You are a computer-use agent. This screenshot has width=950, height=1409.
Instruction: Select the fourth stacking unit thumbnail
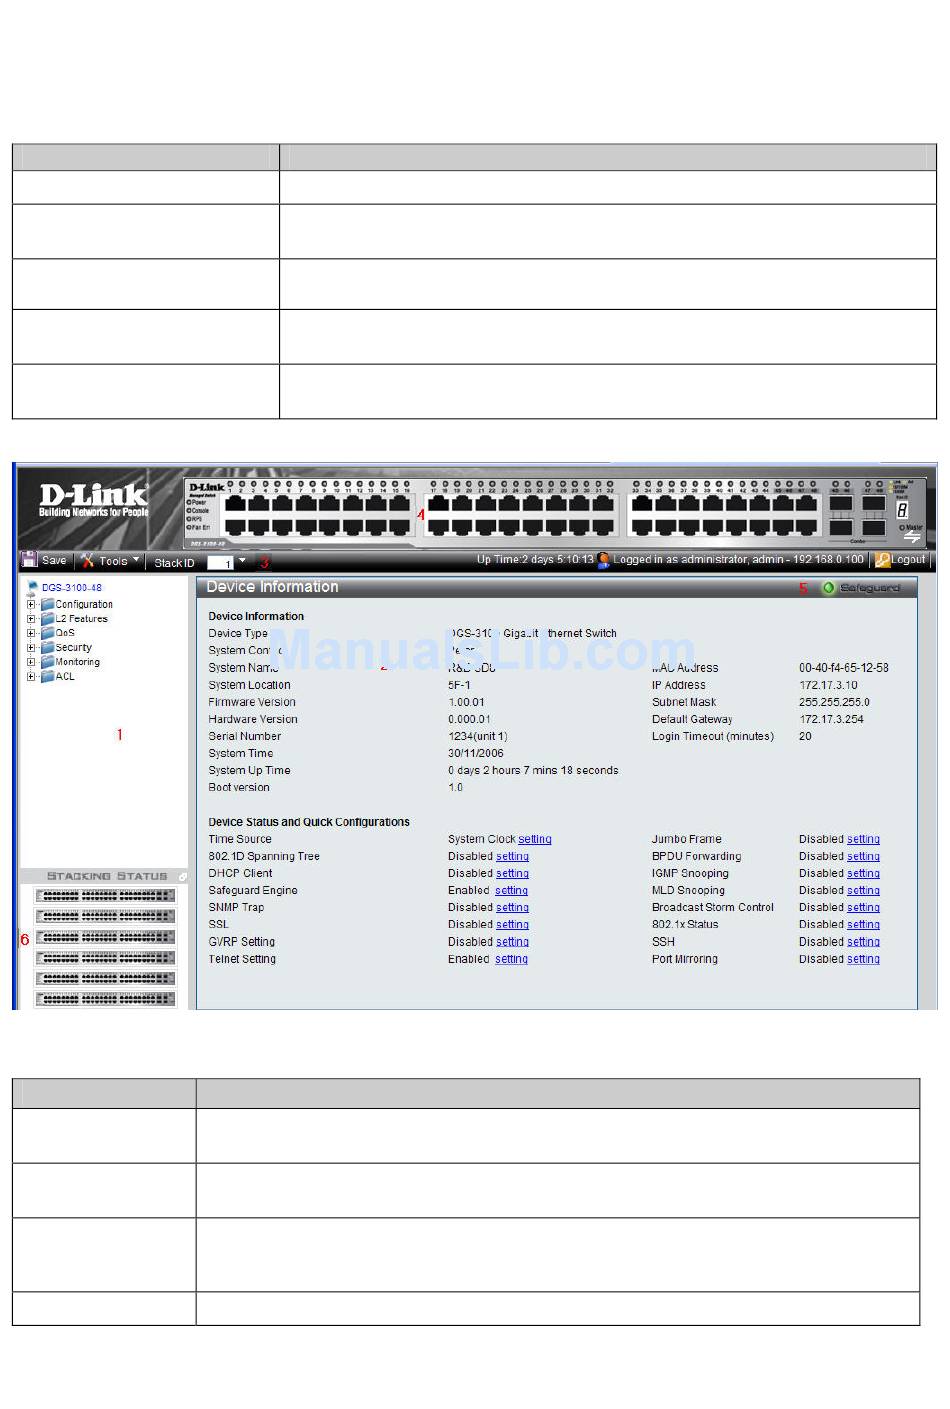pyautogui.click(x=105, y=958)
